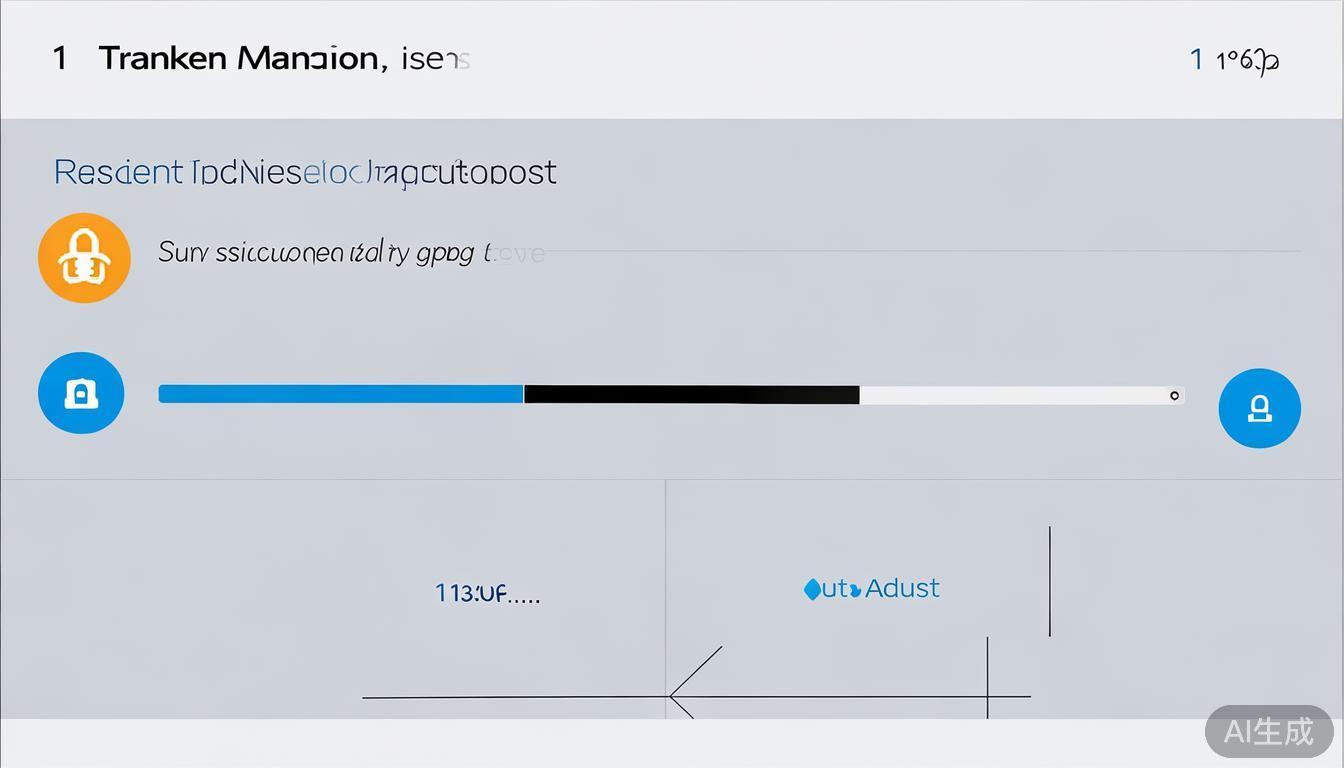This screenshot has width=1344, height=768.
Task: Open the blue "Resdent" heading link
Action: (118, 173)
